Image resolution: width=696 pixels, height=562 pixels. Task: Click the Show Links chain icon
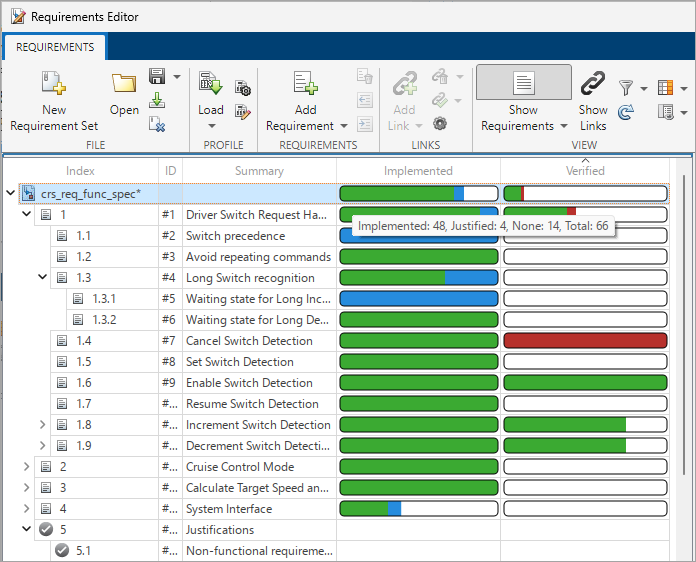pyautogui.click(x=593, y=84)
